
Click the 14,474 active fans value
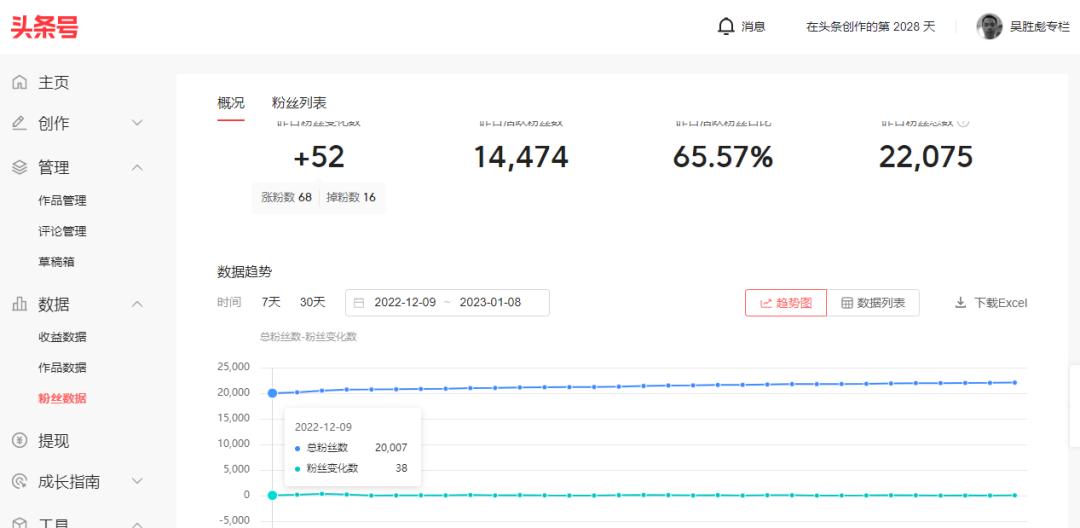(x=521, y=158)
